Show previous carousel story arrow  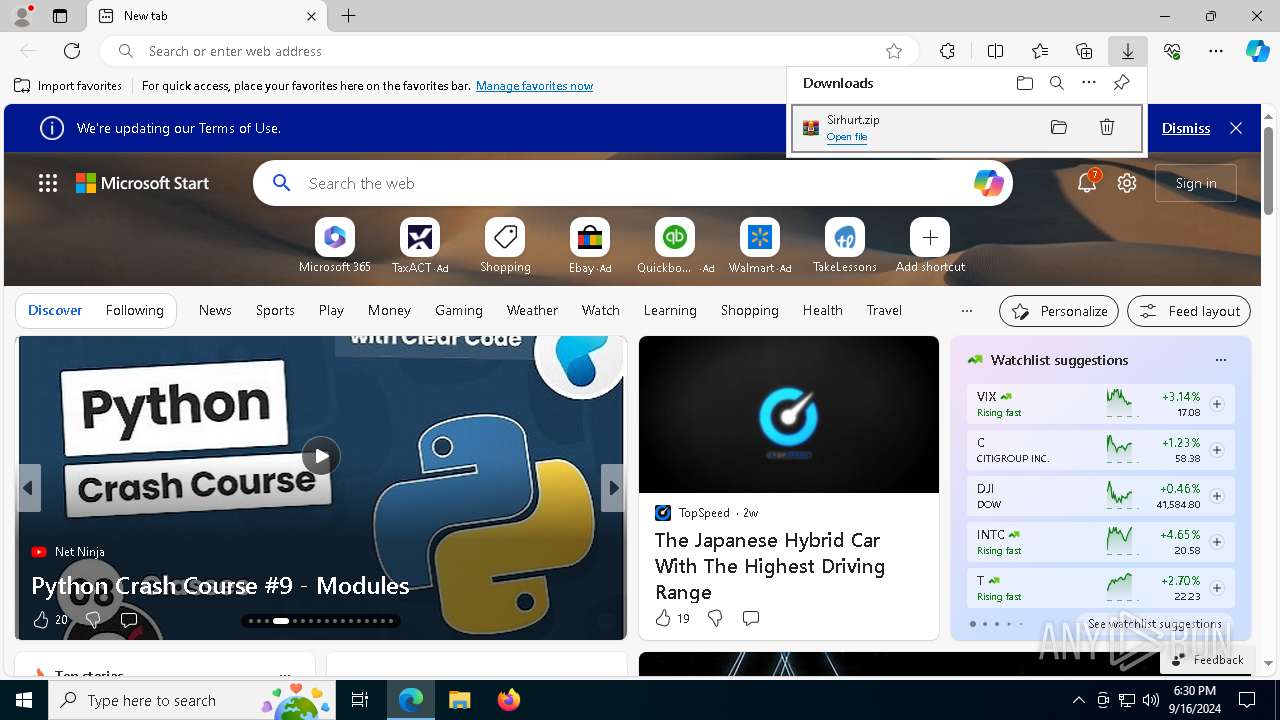pos(28,488)
